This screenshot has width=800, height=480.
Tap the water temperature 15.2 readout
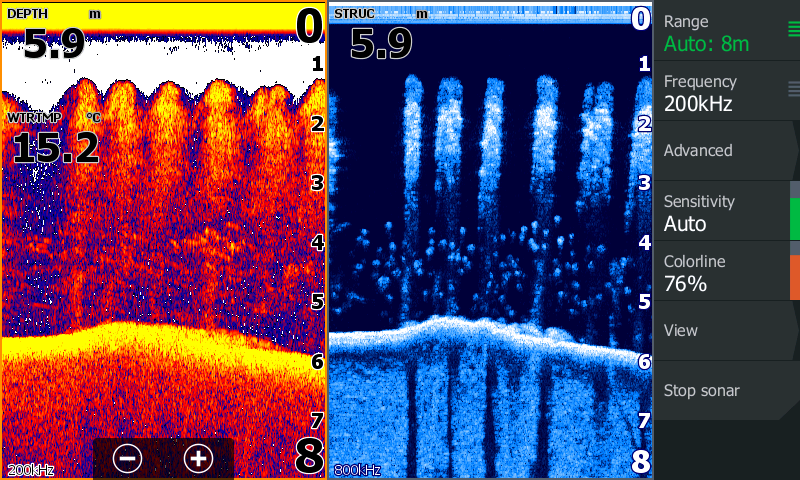[56, 147]
